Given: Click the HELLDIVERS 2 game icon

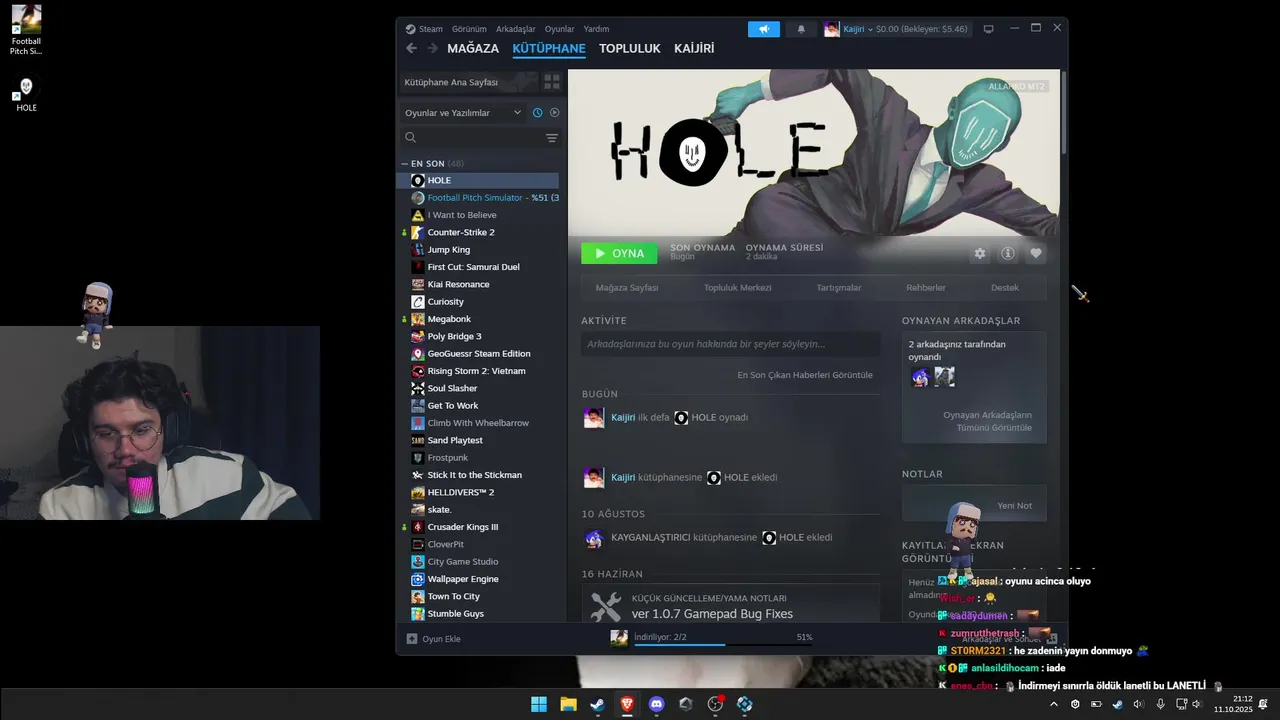Looking at the screenshot, I should pyautogui.click(x=418, y=493).
